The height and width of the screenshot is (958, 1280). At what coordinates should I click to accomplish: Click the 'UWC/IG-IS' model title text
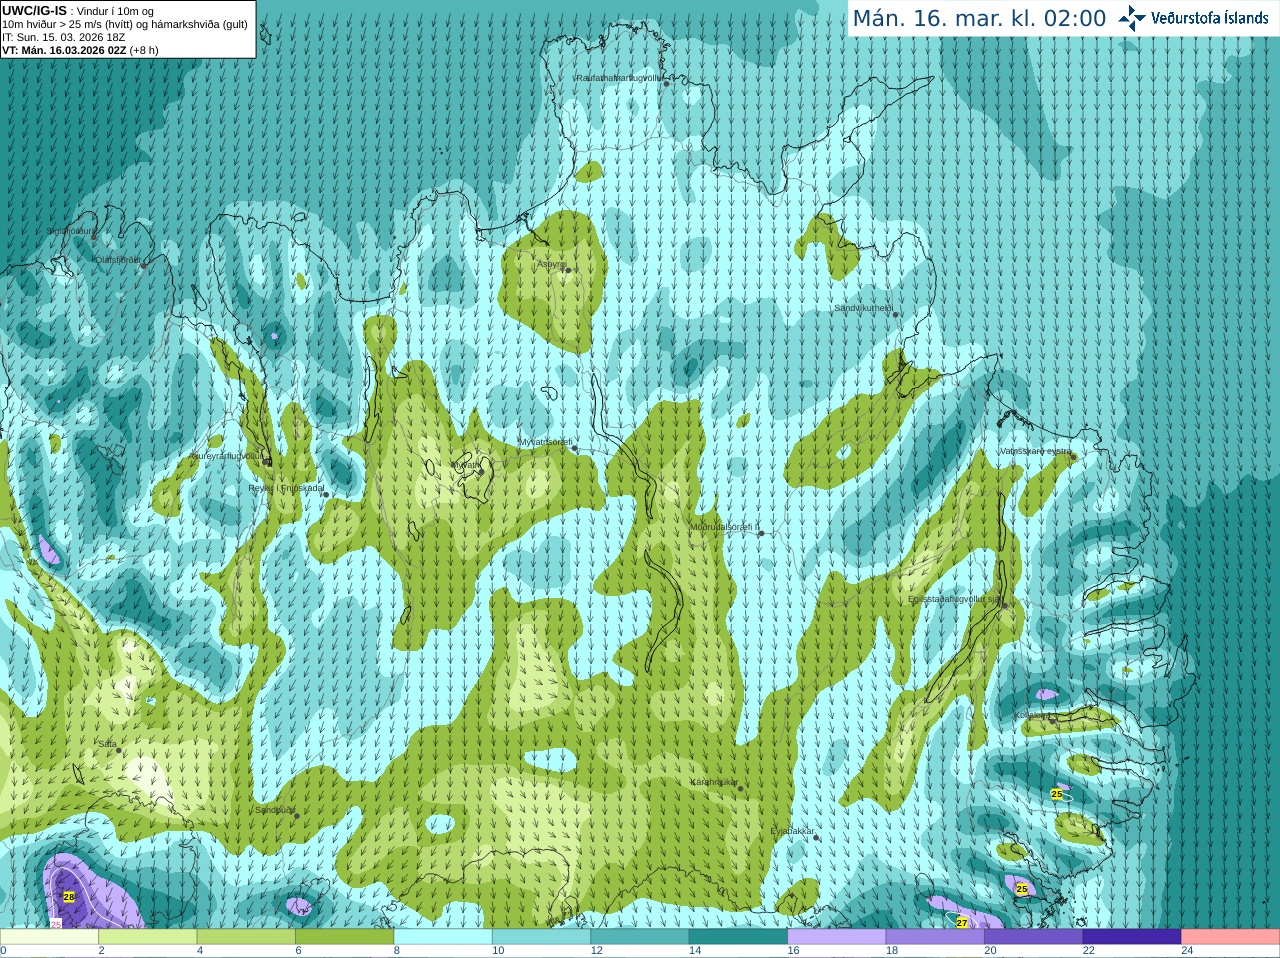34,10
